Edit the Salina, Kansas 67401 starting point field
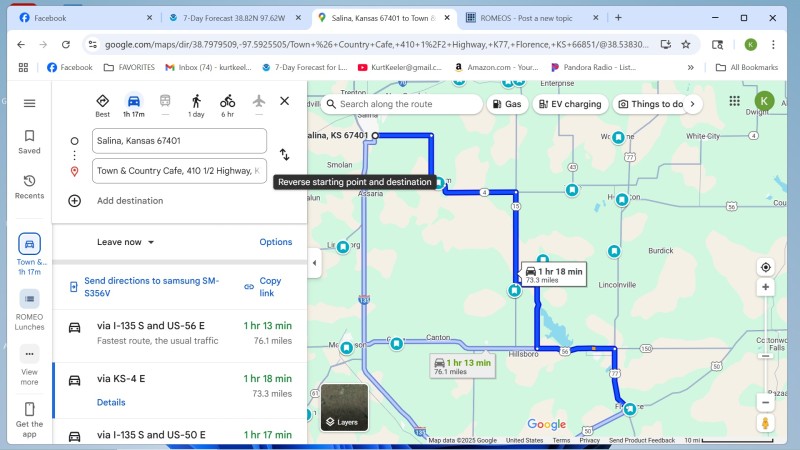Viewport: 800px width, 450px height. [x=179, y=141]
